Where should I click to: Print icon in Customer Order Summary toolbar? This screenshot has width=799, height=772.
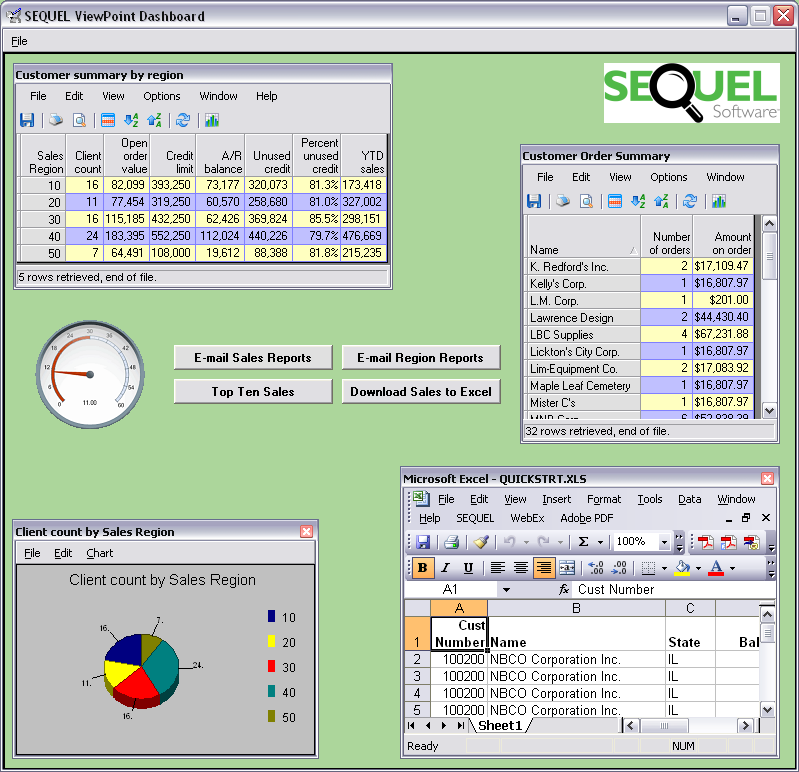click(563, 201)
